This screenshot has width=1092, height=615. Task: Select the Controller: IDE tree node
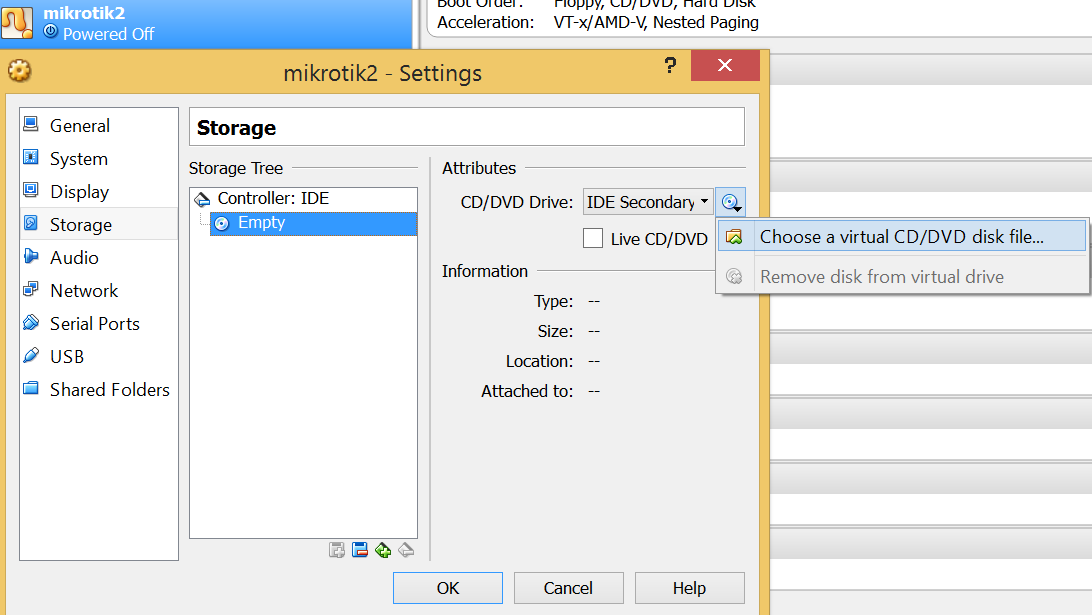(304, 198)
